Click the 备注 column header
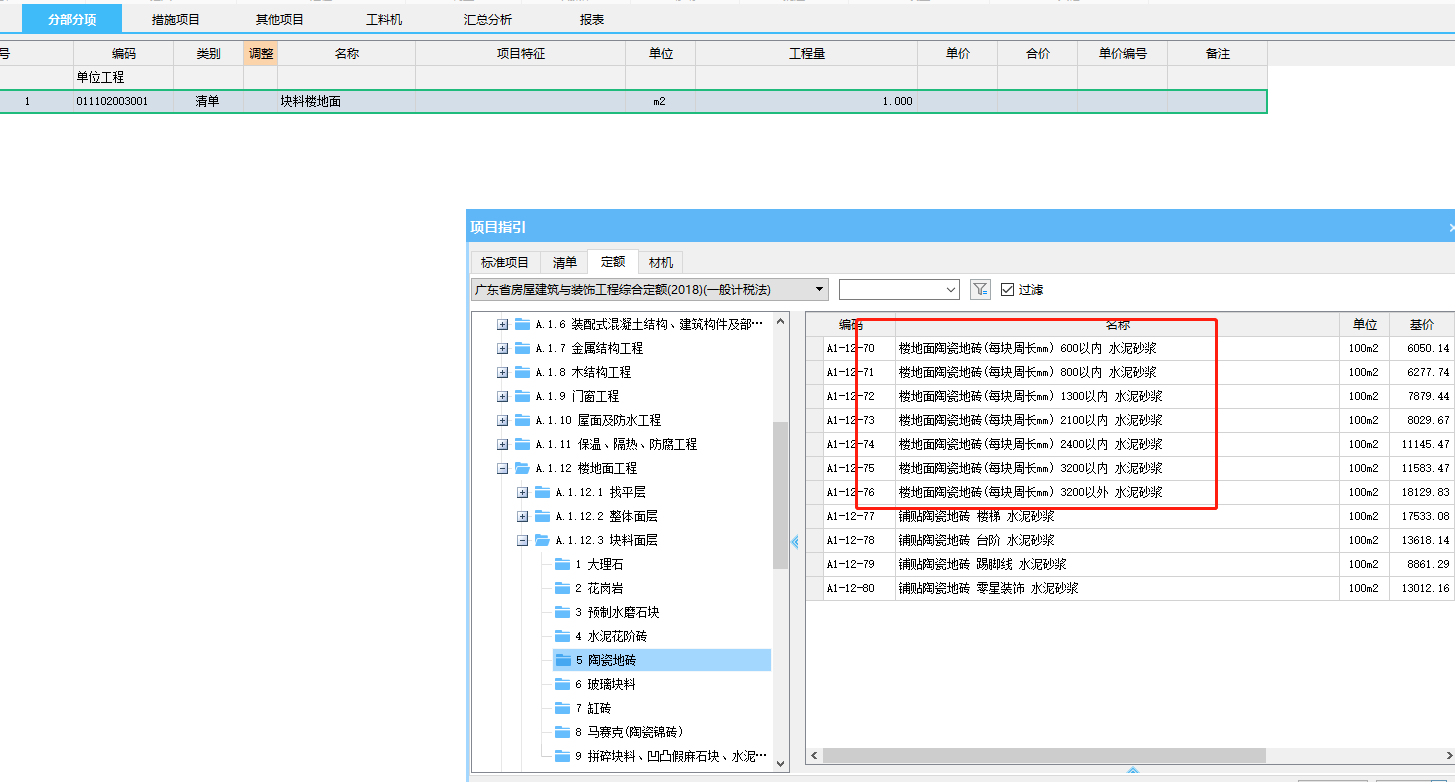 tap(1218, 54)
